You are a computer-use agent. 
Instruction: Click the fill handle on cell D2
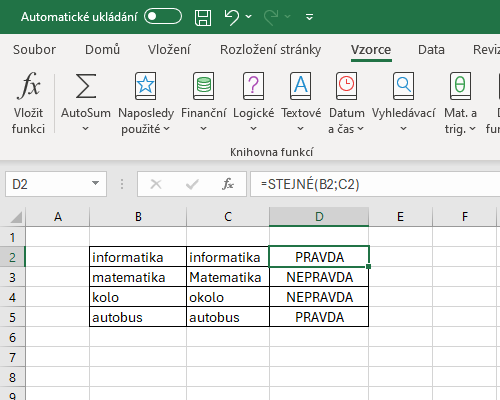(368, 266)
